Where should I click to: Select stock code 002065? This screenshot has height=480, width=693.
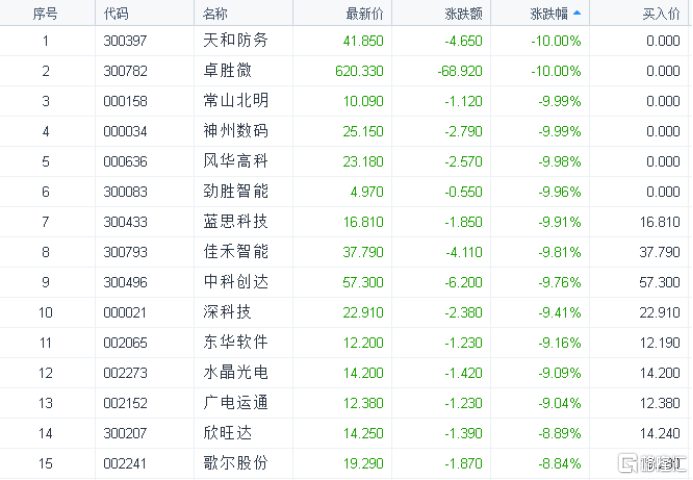125,343
